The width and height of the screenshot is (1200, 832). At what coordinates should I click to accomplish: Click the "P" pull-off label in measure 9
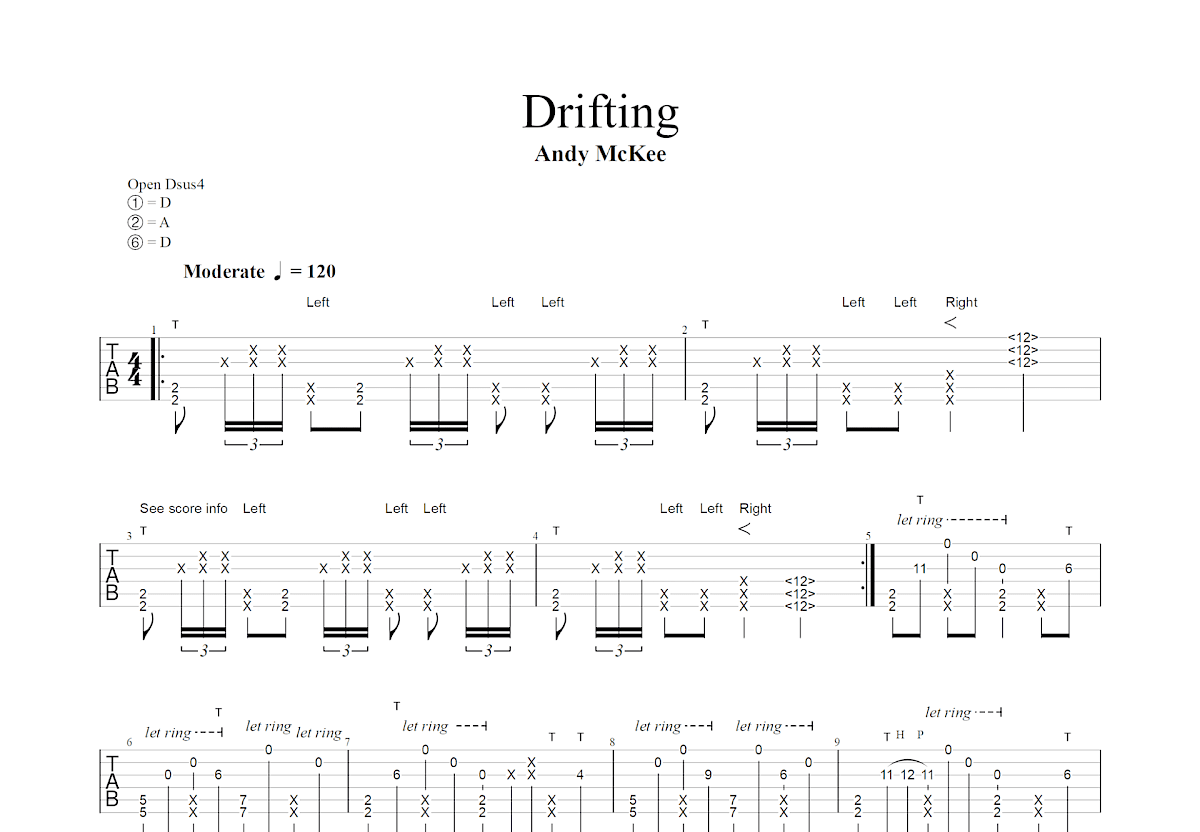point(920,735)
